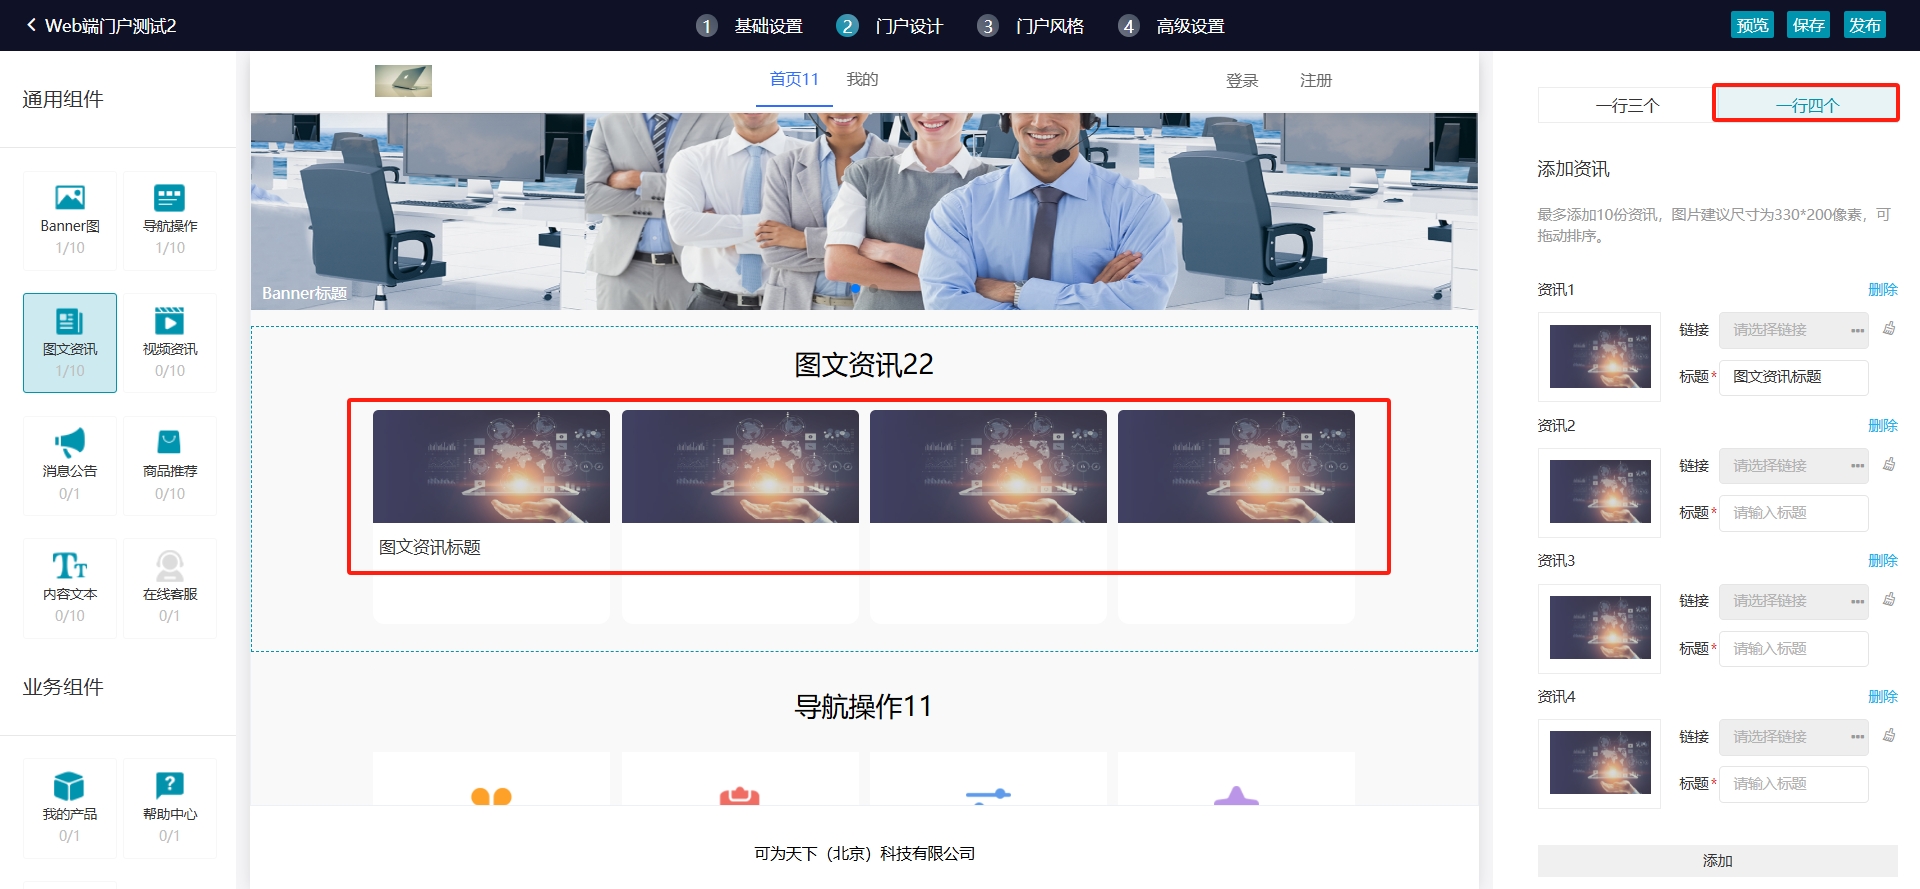Click the 资讯2 title input field
Image resolution: width=1920 pixels, height=889 pixels.
pyautogui.click(x=1794, y=513)
